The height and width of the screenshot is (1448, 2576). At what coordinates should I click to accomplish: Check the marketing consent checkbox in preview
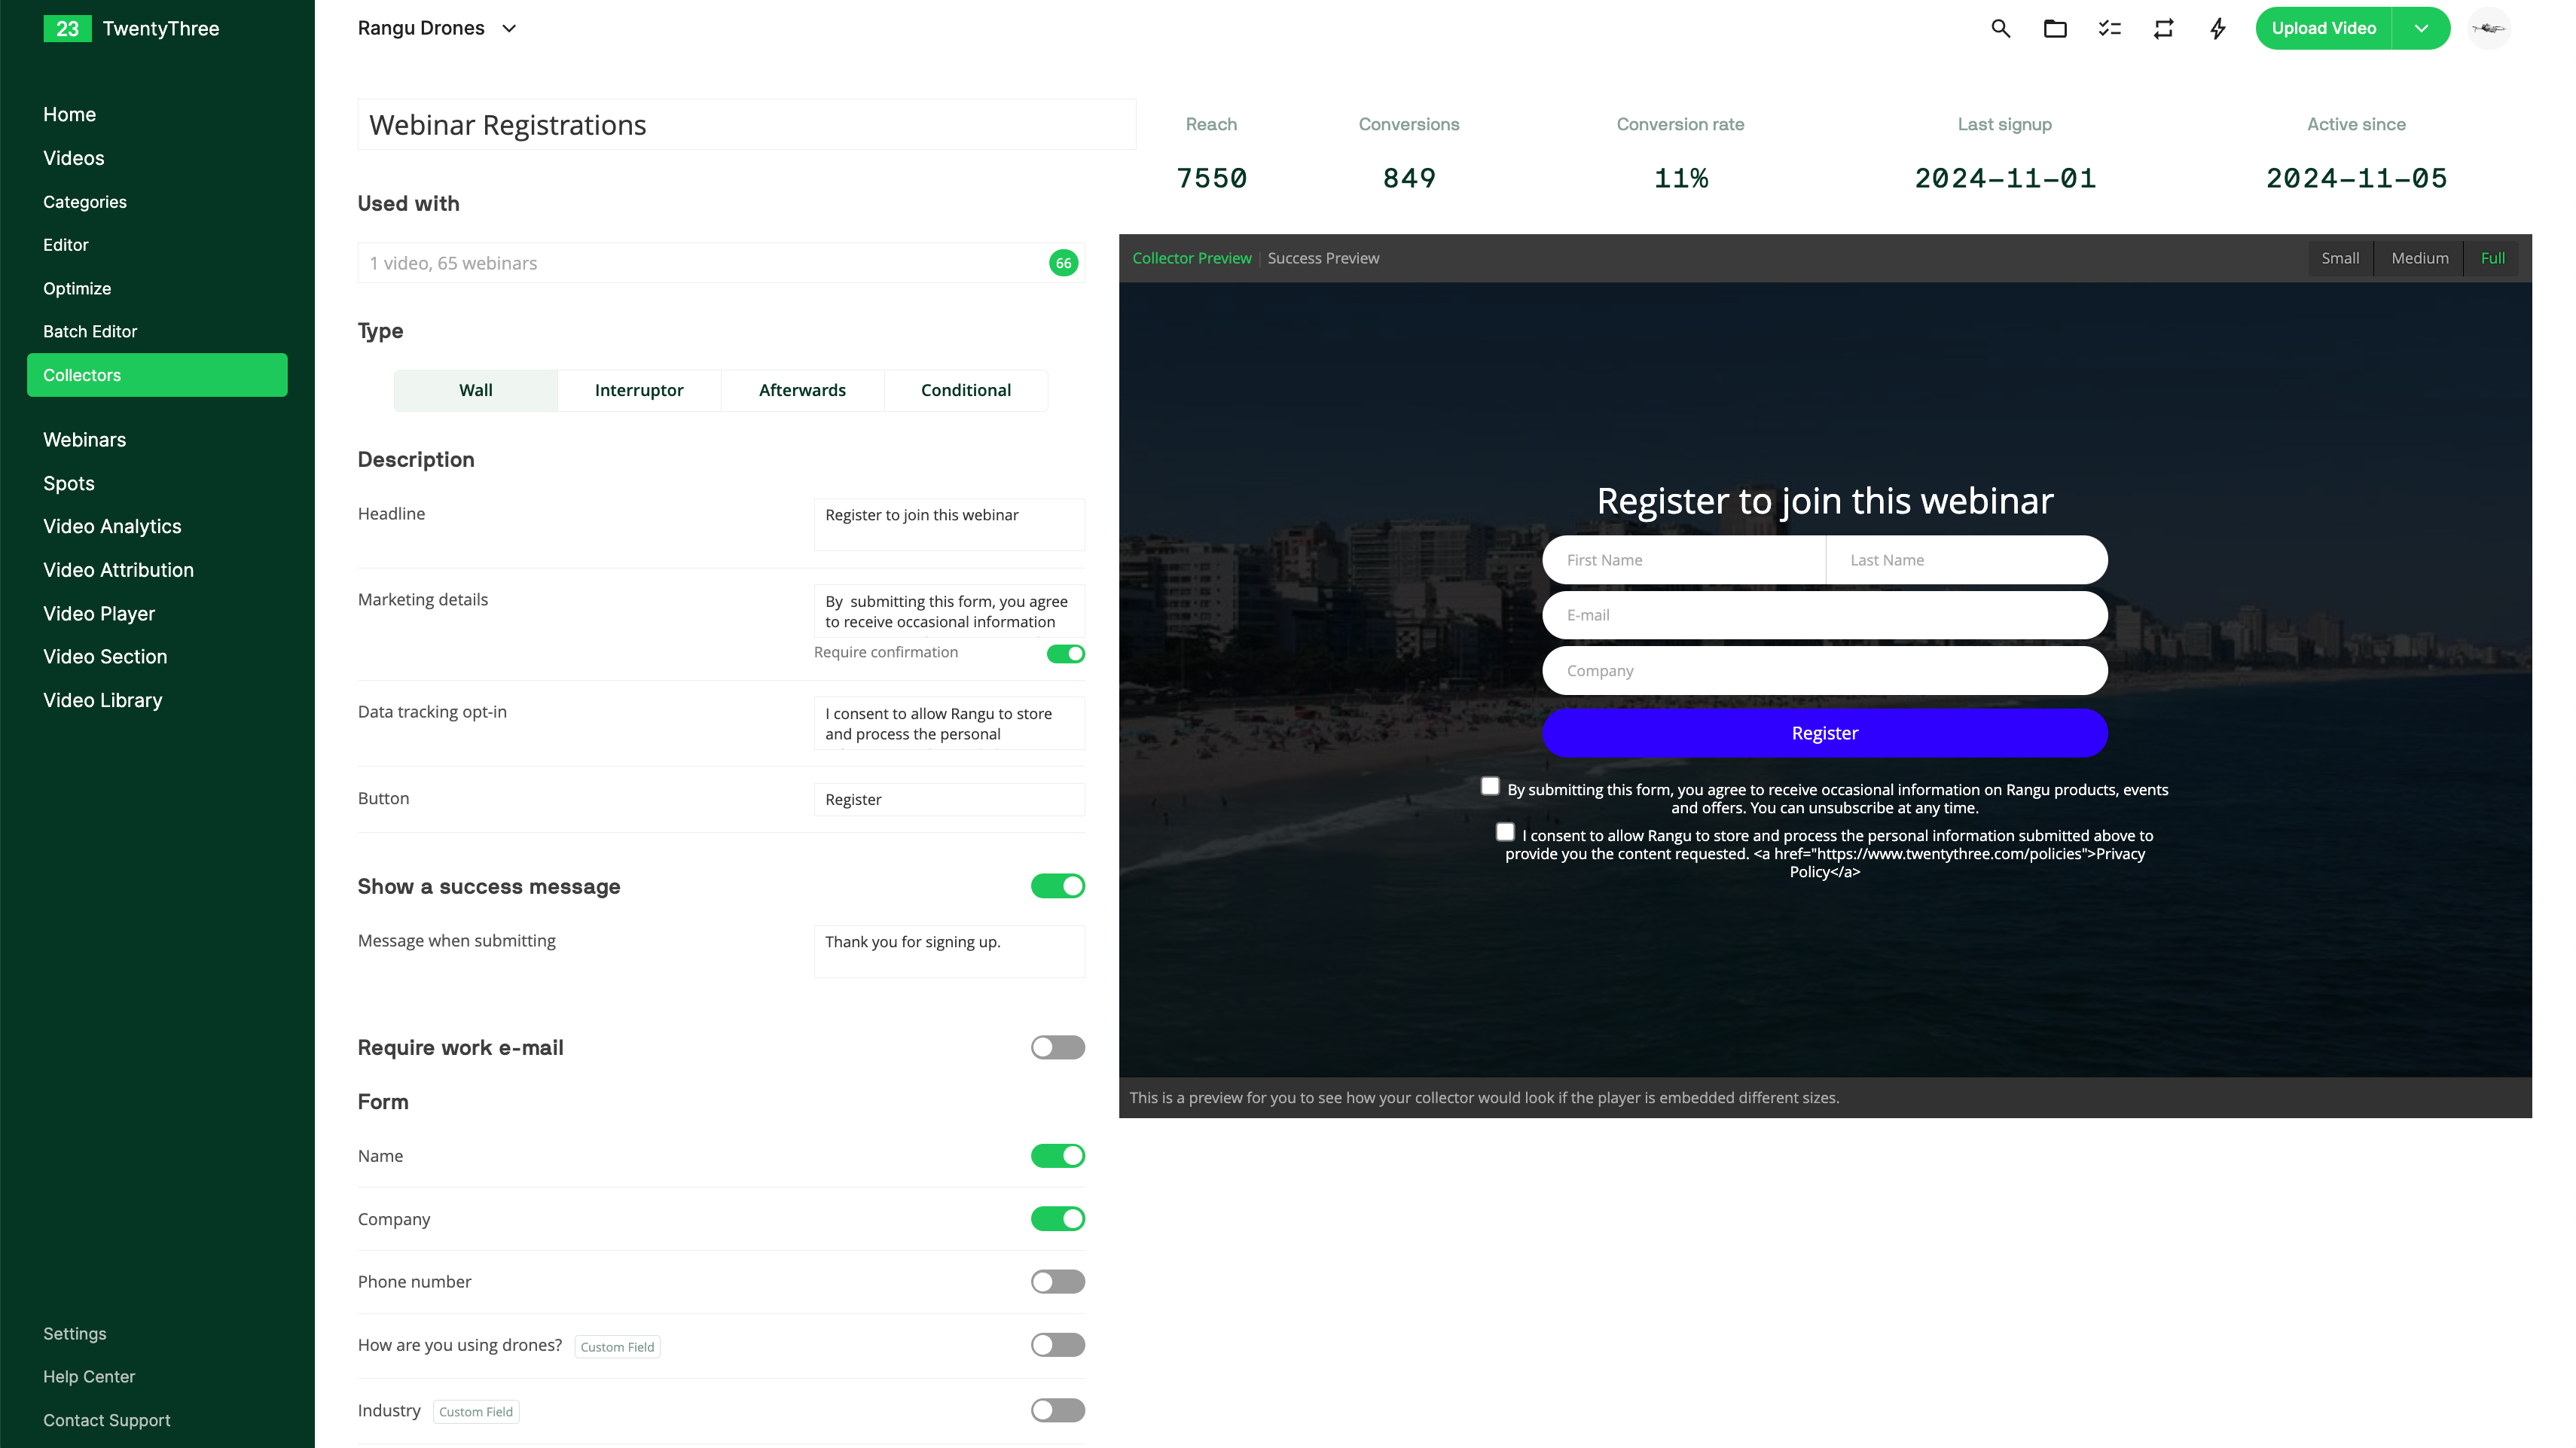click(1490, 786)
